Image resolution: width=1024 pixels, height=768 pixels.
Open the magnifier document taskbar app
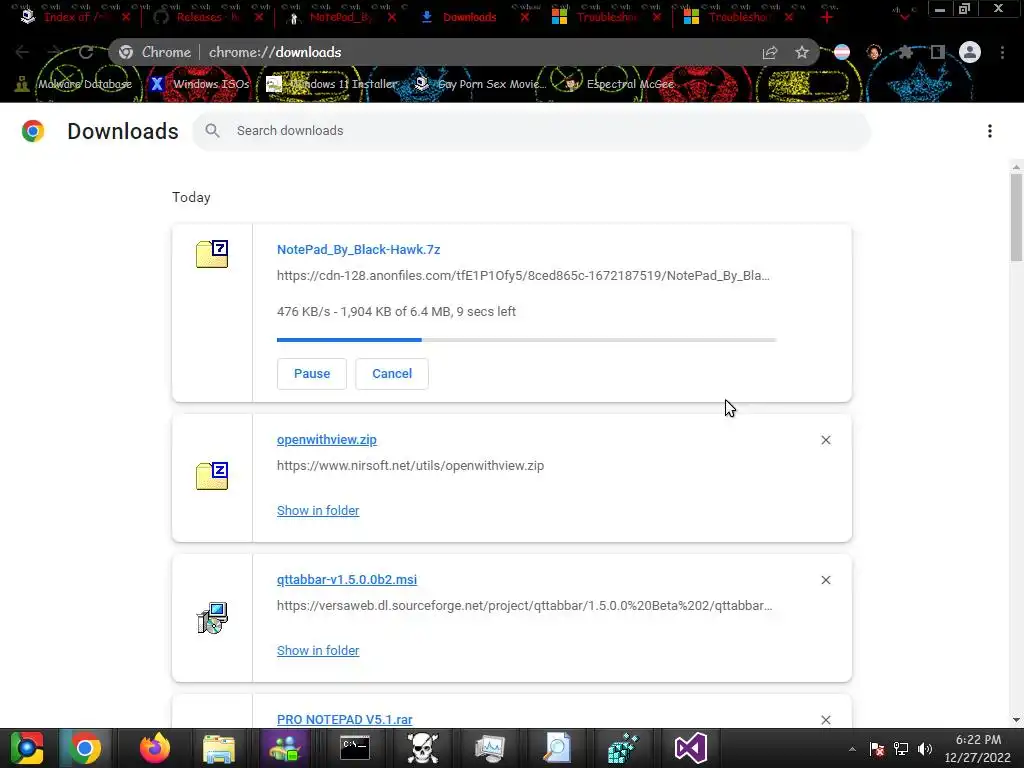coord(557,748)
